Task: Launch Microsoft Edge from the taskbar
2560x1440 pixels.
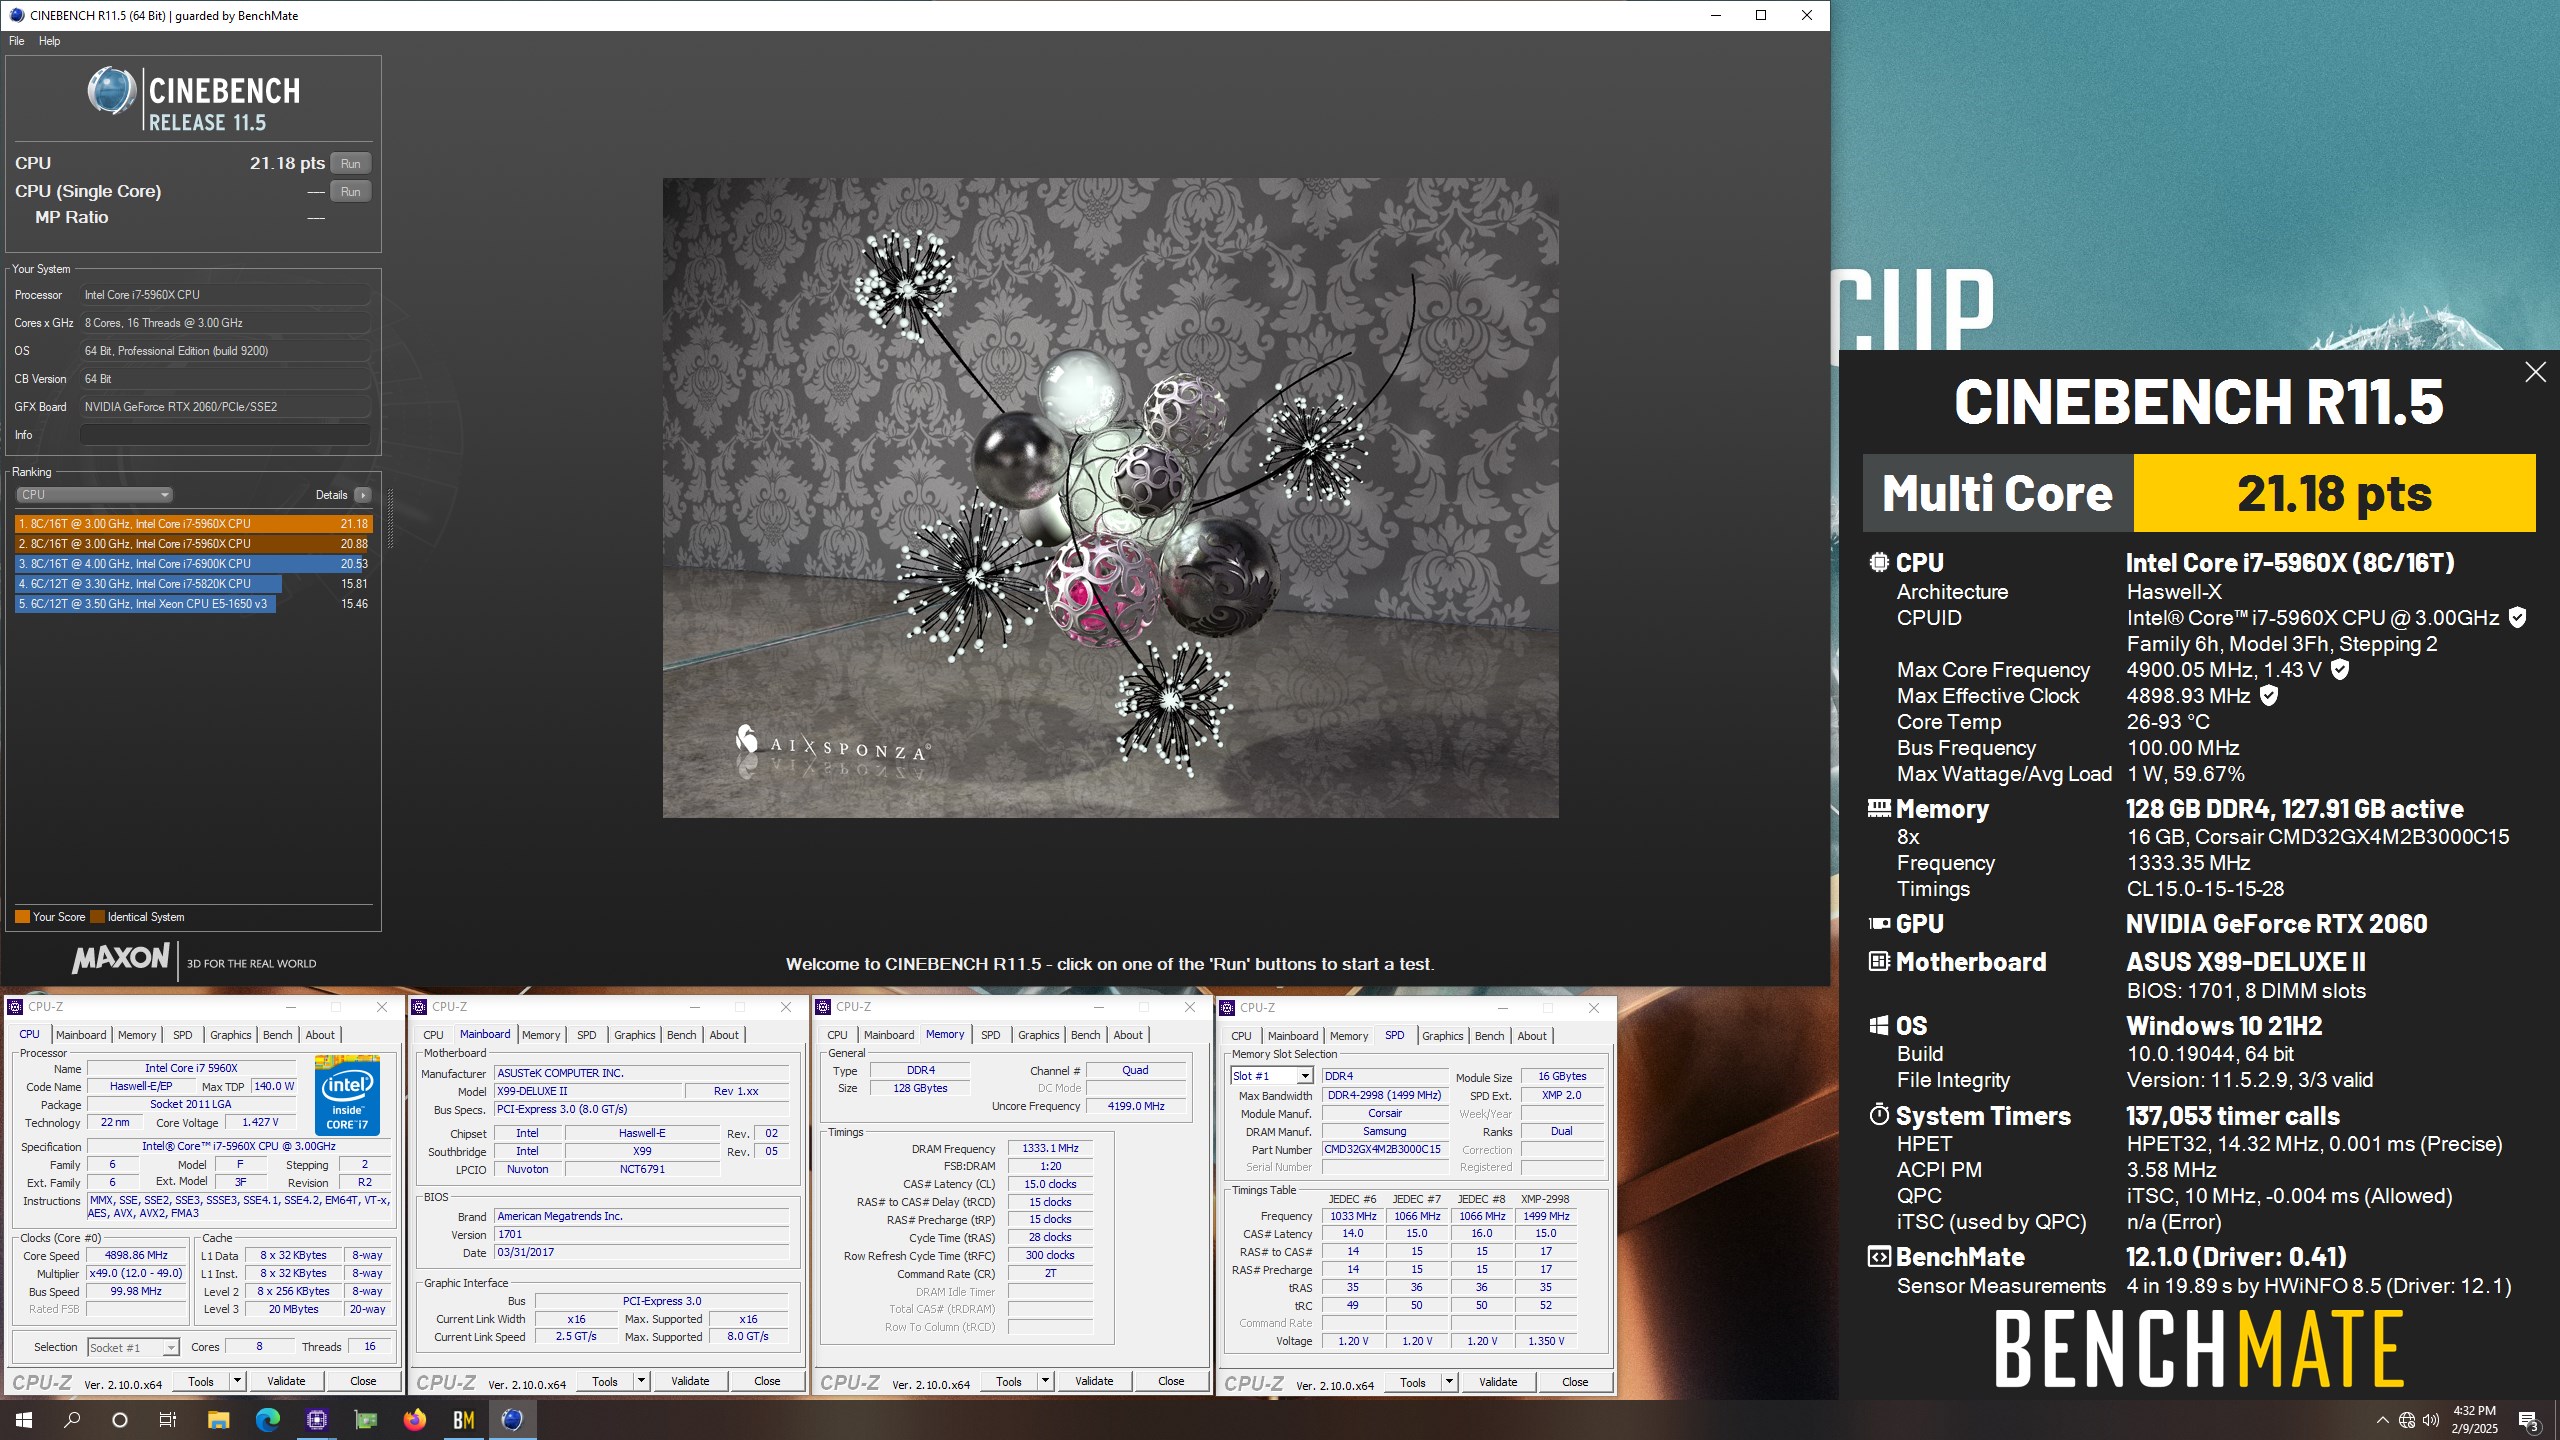Action: [268, 1419]
